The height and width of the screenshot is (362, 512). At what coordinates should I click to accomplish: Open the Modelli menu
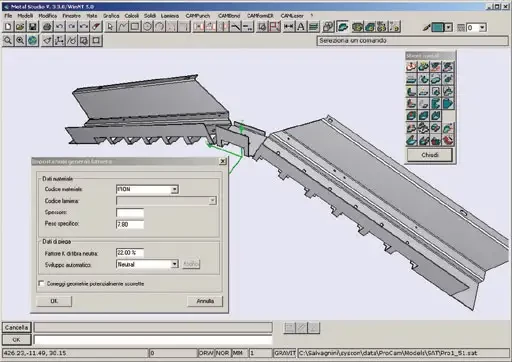tap(25, 16)
